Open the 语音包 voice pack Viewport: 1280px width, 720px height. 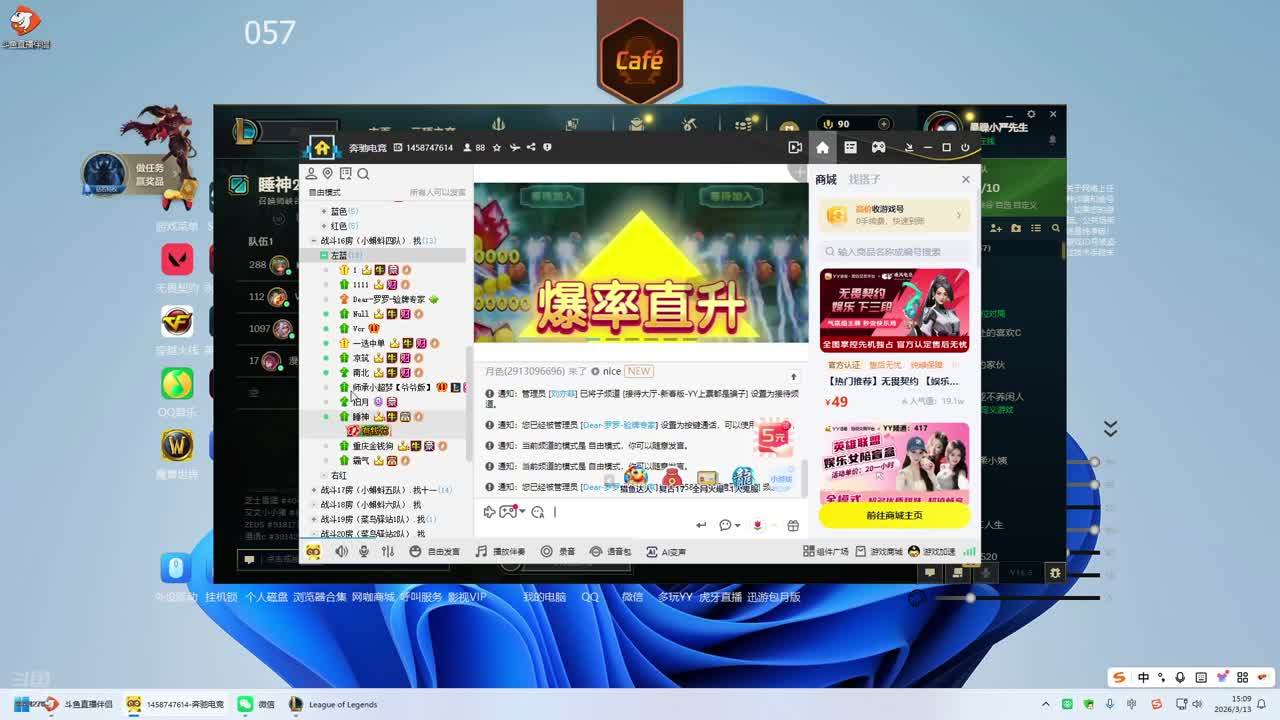pyautogui.click(x=610, y=551)
